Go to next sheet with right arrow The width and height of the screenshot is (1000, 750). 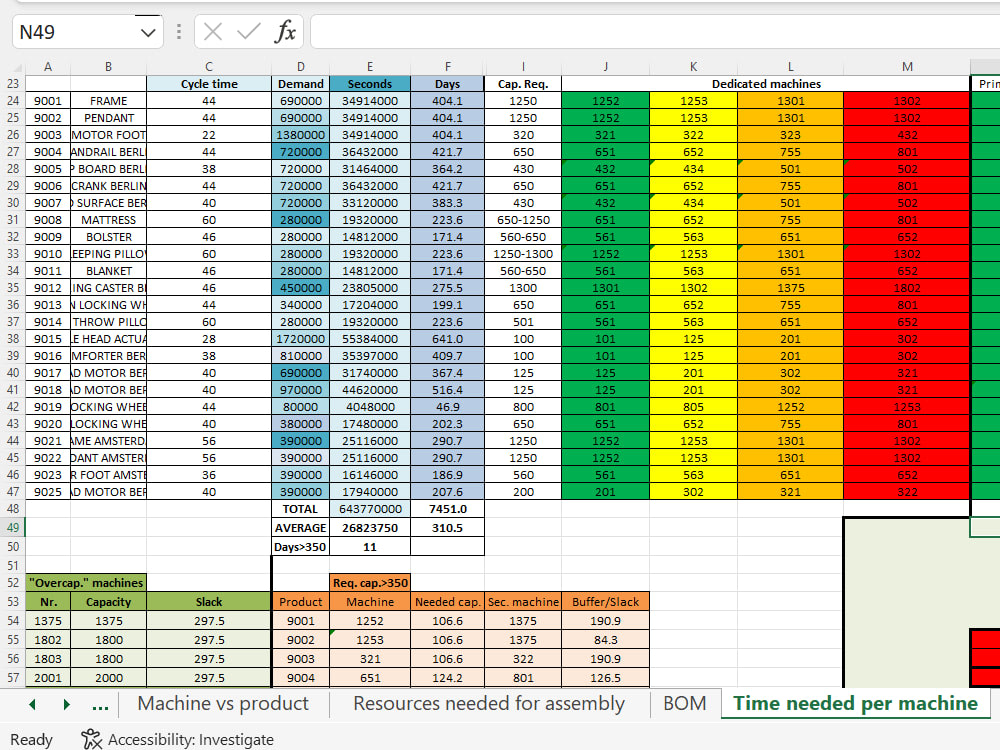(x=66, y=704)
